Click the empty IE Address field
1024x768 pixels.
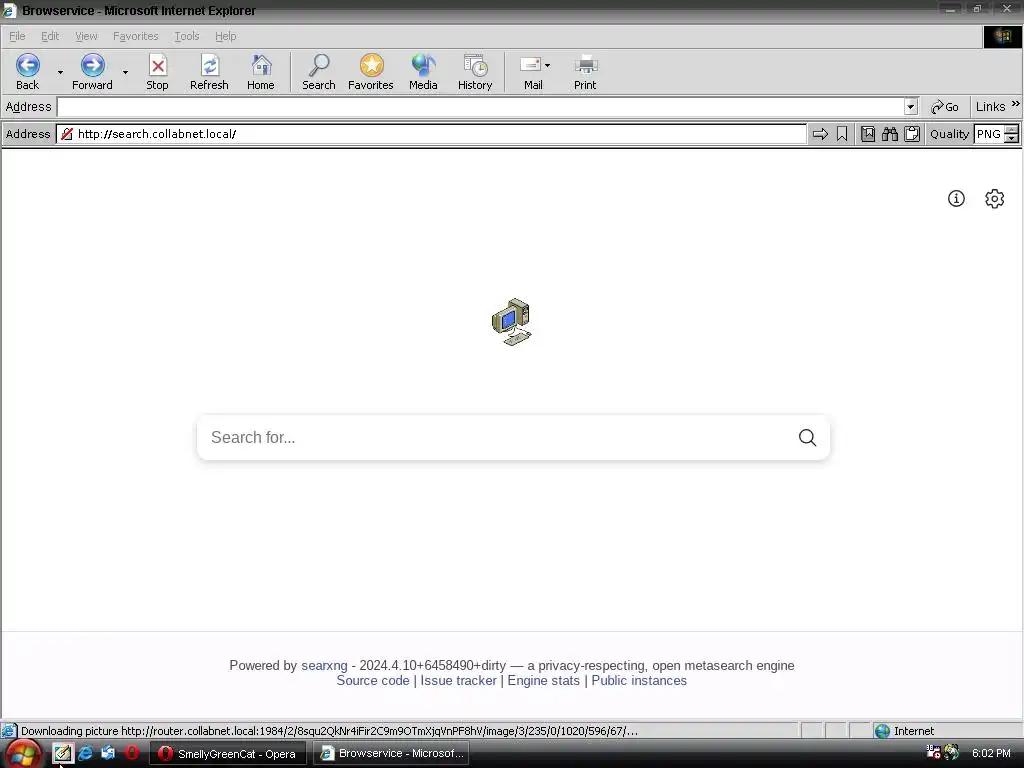click(481, 106)
